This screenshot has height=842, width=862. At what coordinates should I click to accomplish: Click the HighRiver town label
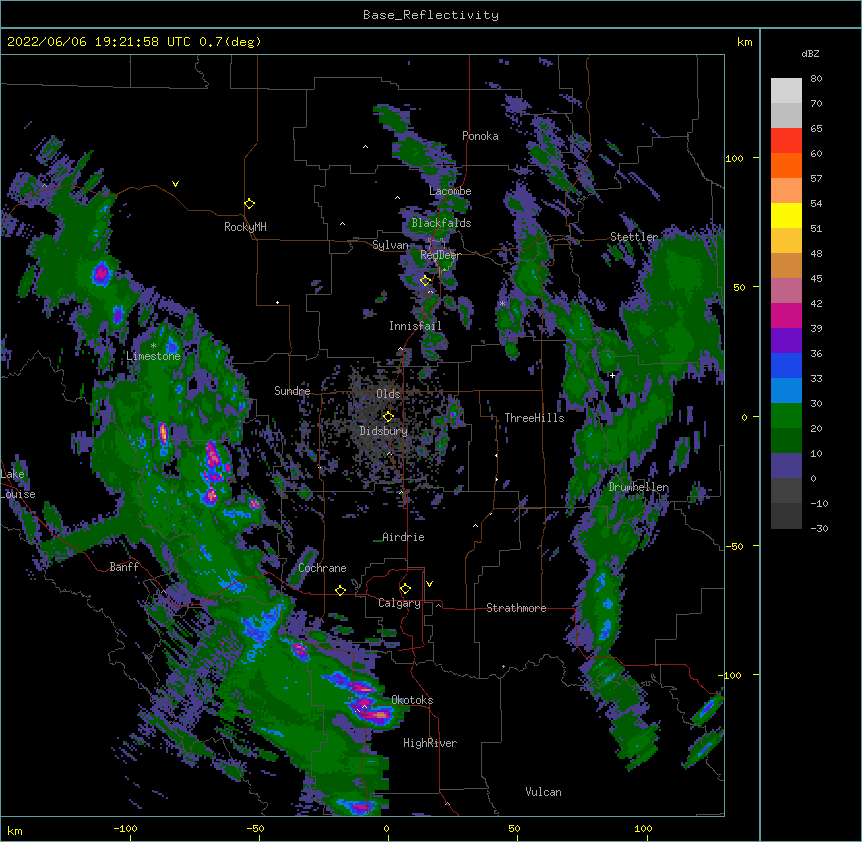tap(430, 743)
